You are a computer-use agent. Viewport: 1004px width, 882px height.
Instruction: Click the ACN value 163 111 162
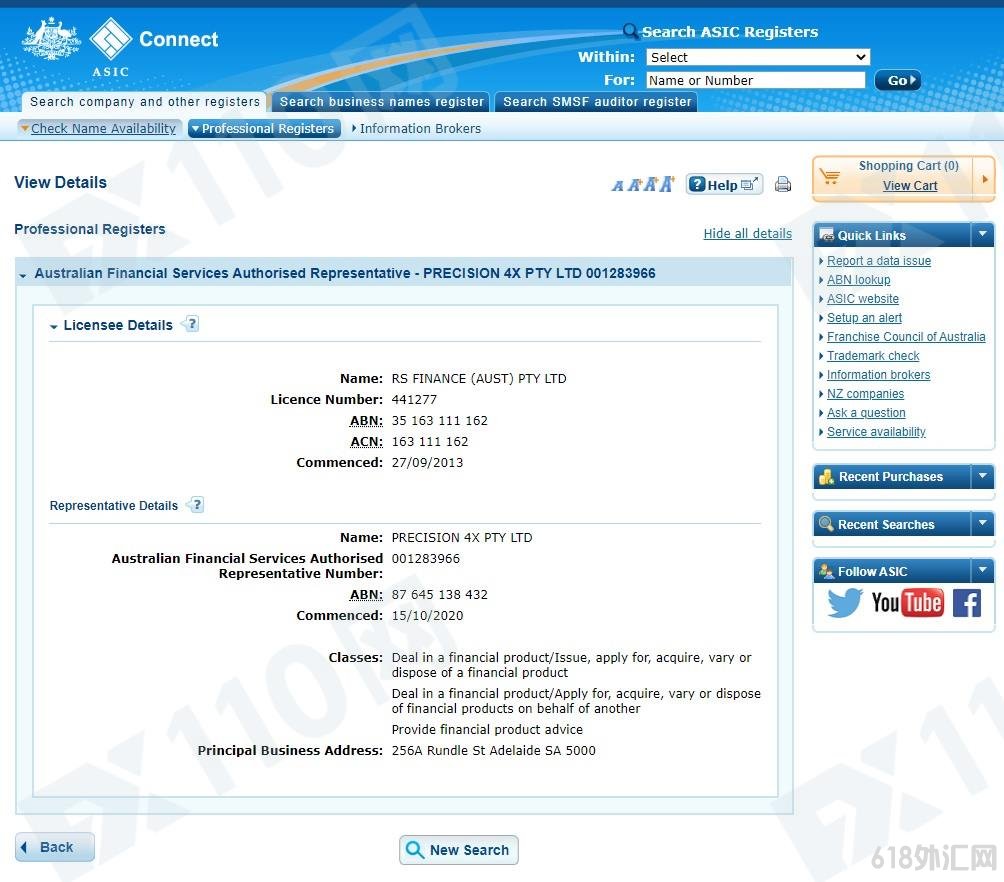(x=430, y=442)
